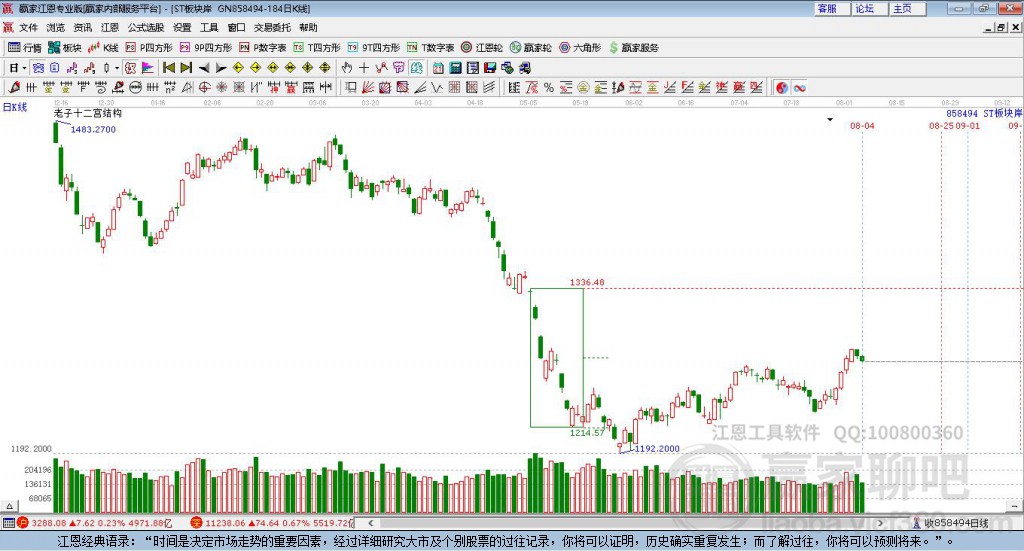Image resolution: width=1024 pixels, height=551 pixels.
Task: Click the 收858494日线 status entry
Action: tap(952, 523)
